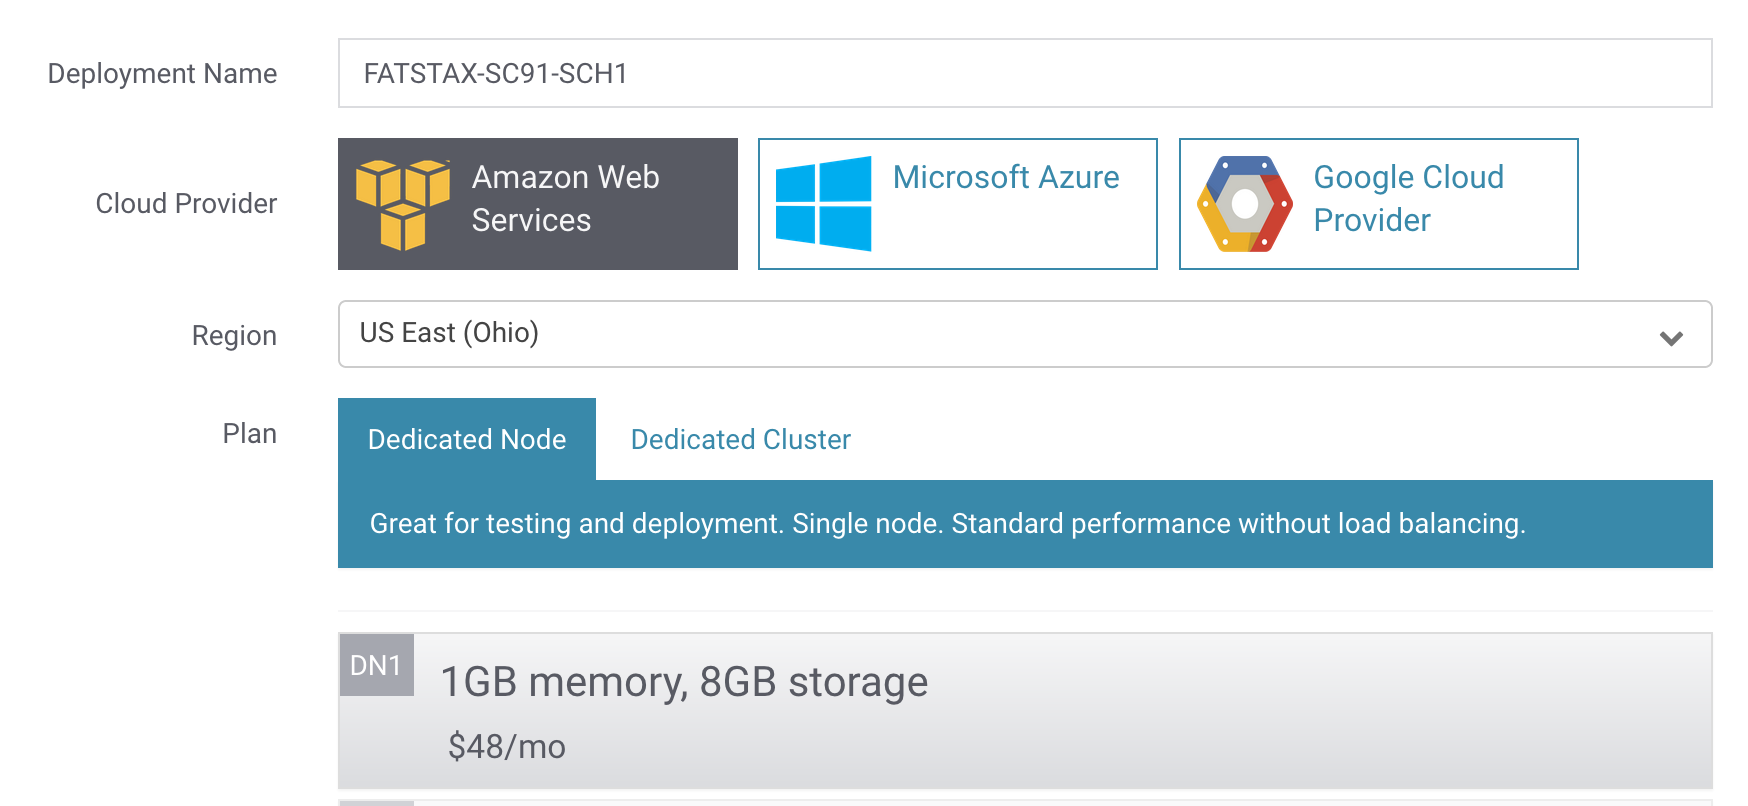
Task: Click the $48/mo price text
Action: click(506, 747)
